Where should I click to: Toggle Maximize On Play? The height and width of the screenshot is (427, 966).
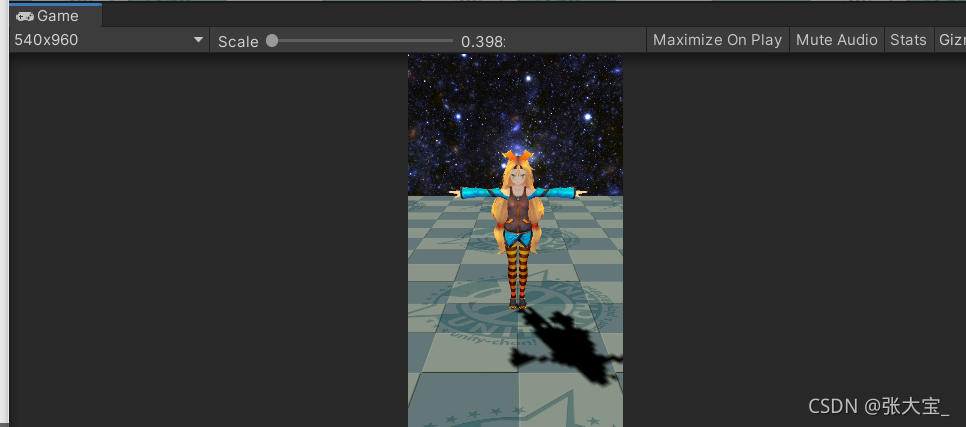(717, 40)
